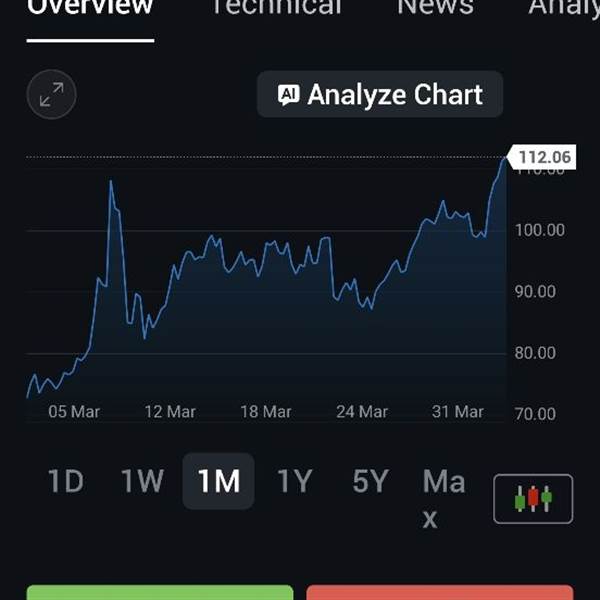
Task: Show the Max time range
Action: [443, 498]
